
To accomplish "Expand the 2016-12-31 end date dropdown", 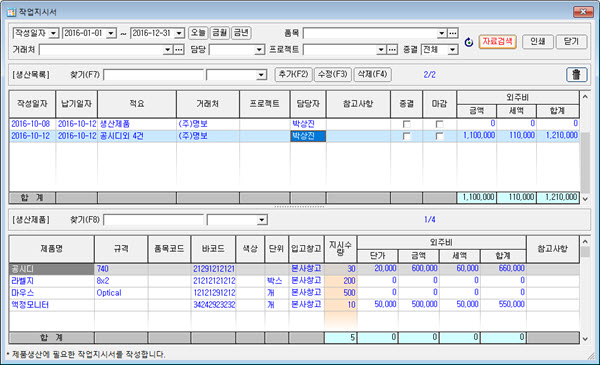I will click(x=179, y=33).
